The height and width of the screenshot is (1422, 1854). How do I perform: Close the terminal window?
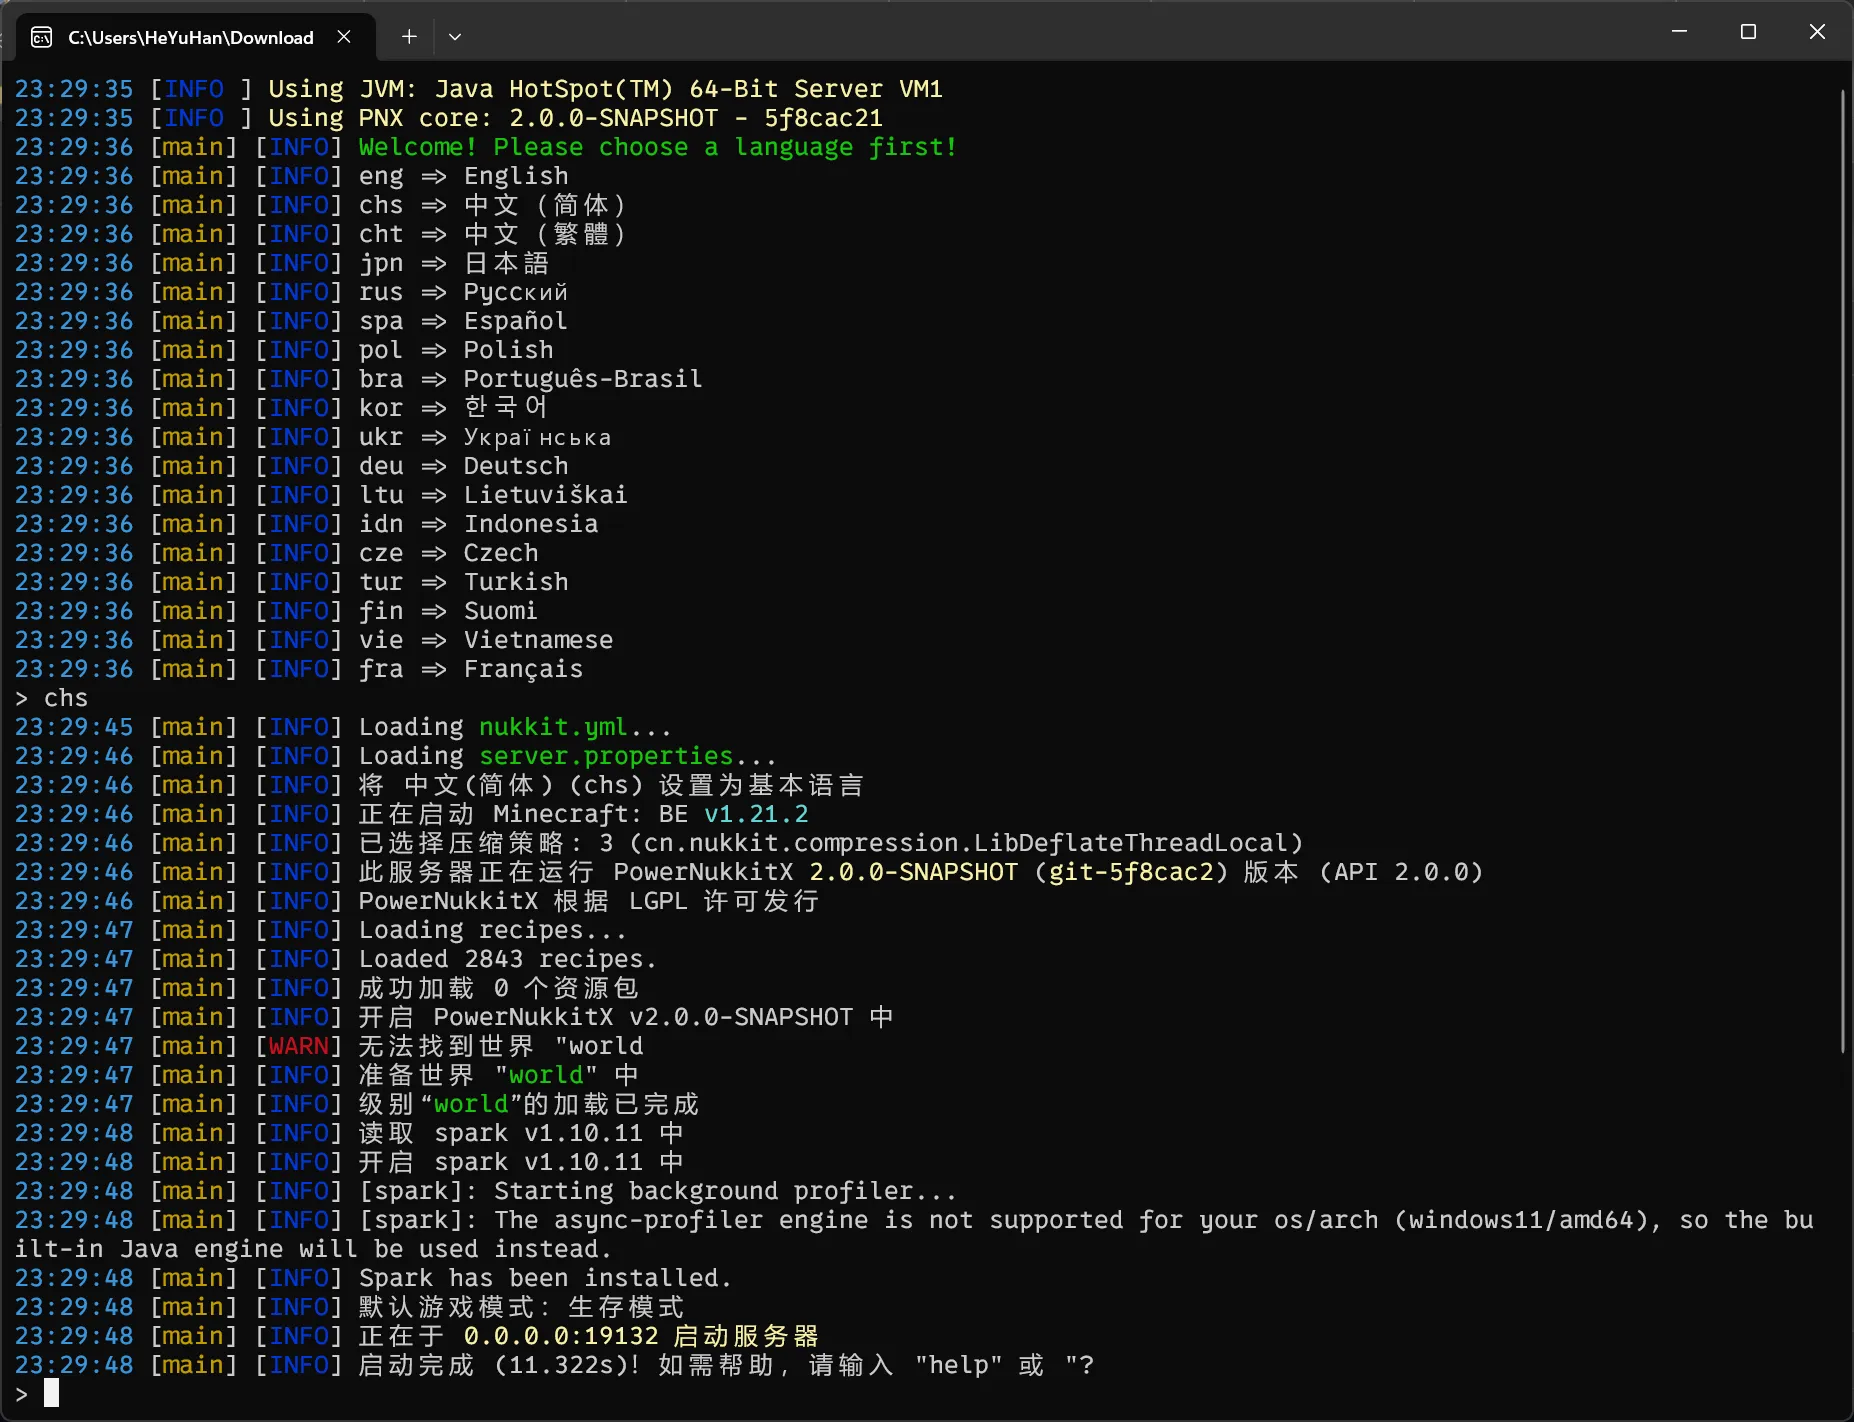(x=1817, y=32)
